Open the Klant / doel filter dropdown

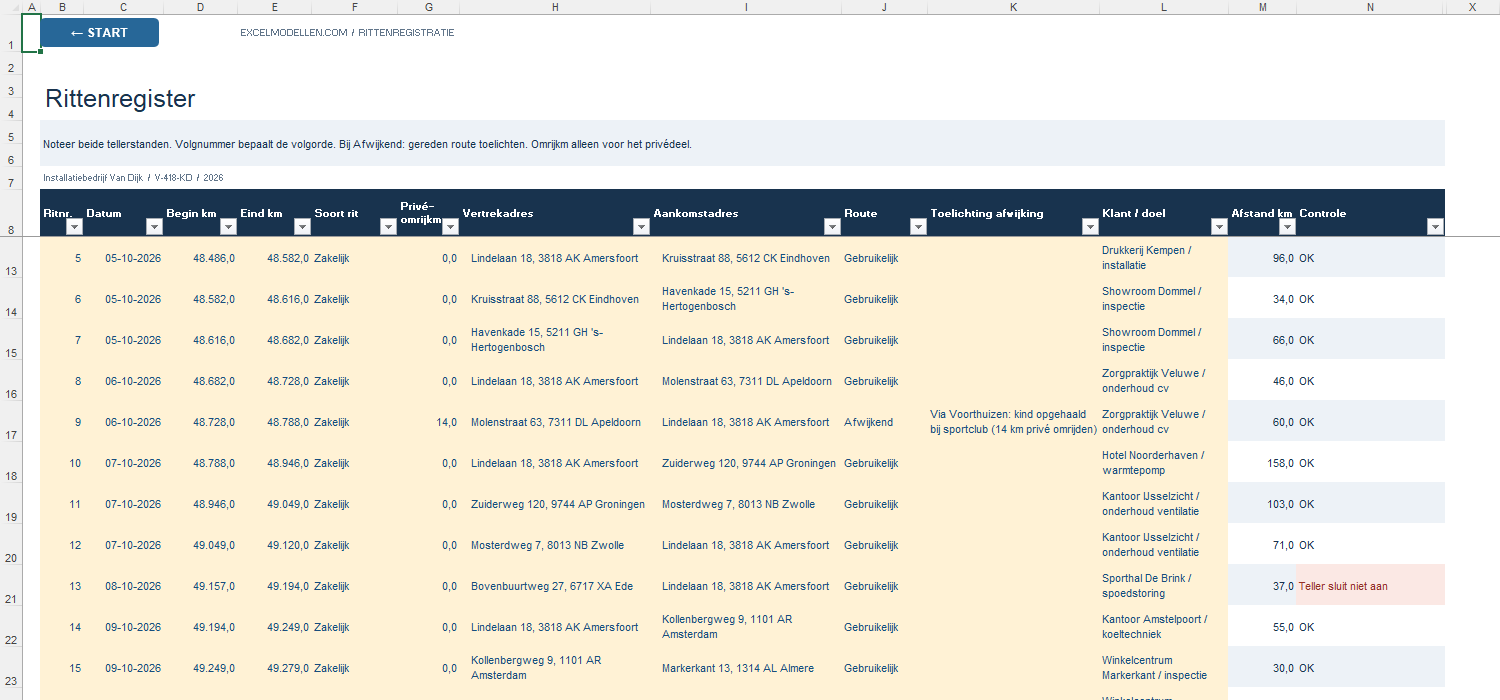pos(1219,227)
